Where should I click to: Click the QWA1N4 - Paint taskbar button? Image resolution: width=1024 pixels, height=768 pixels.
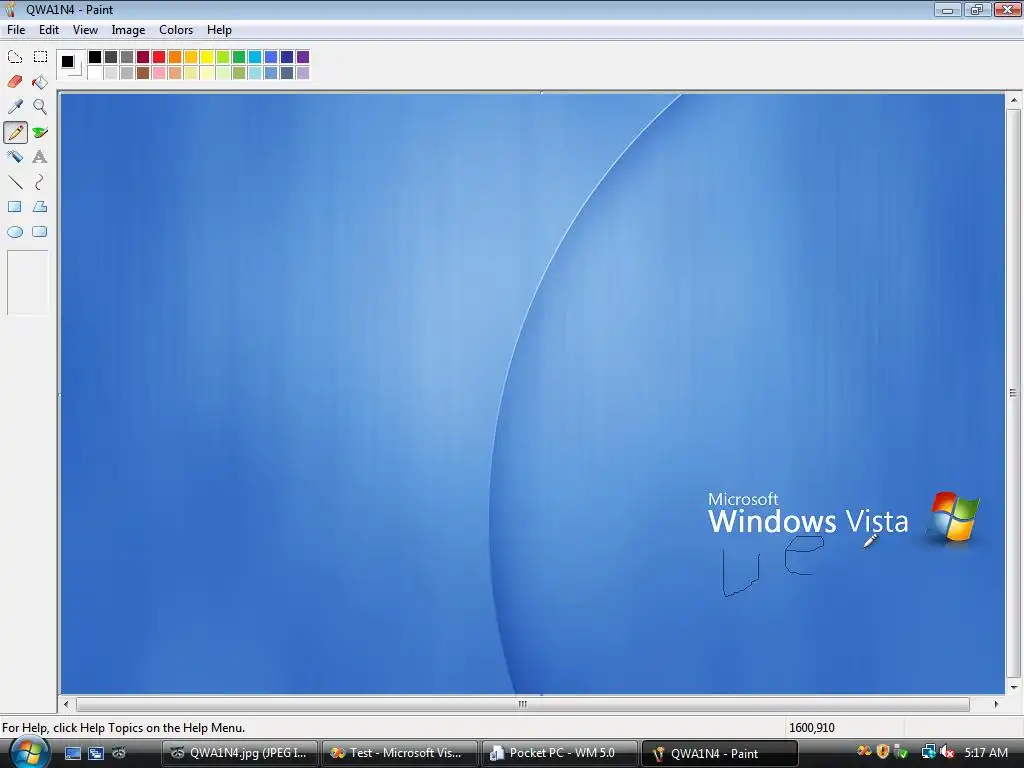click(x=720, y=753)
